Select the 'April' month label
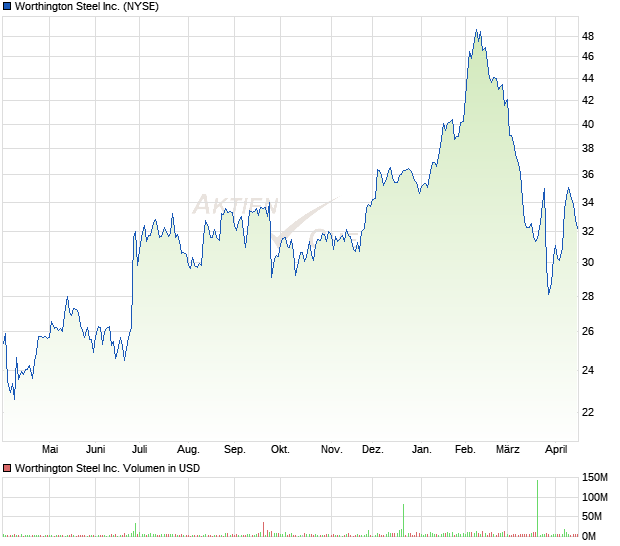 point(556,450)
